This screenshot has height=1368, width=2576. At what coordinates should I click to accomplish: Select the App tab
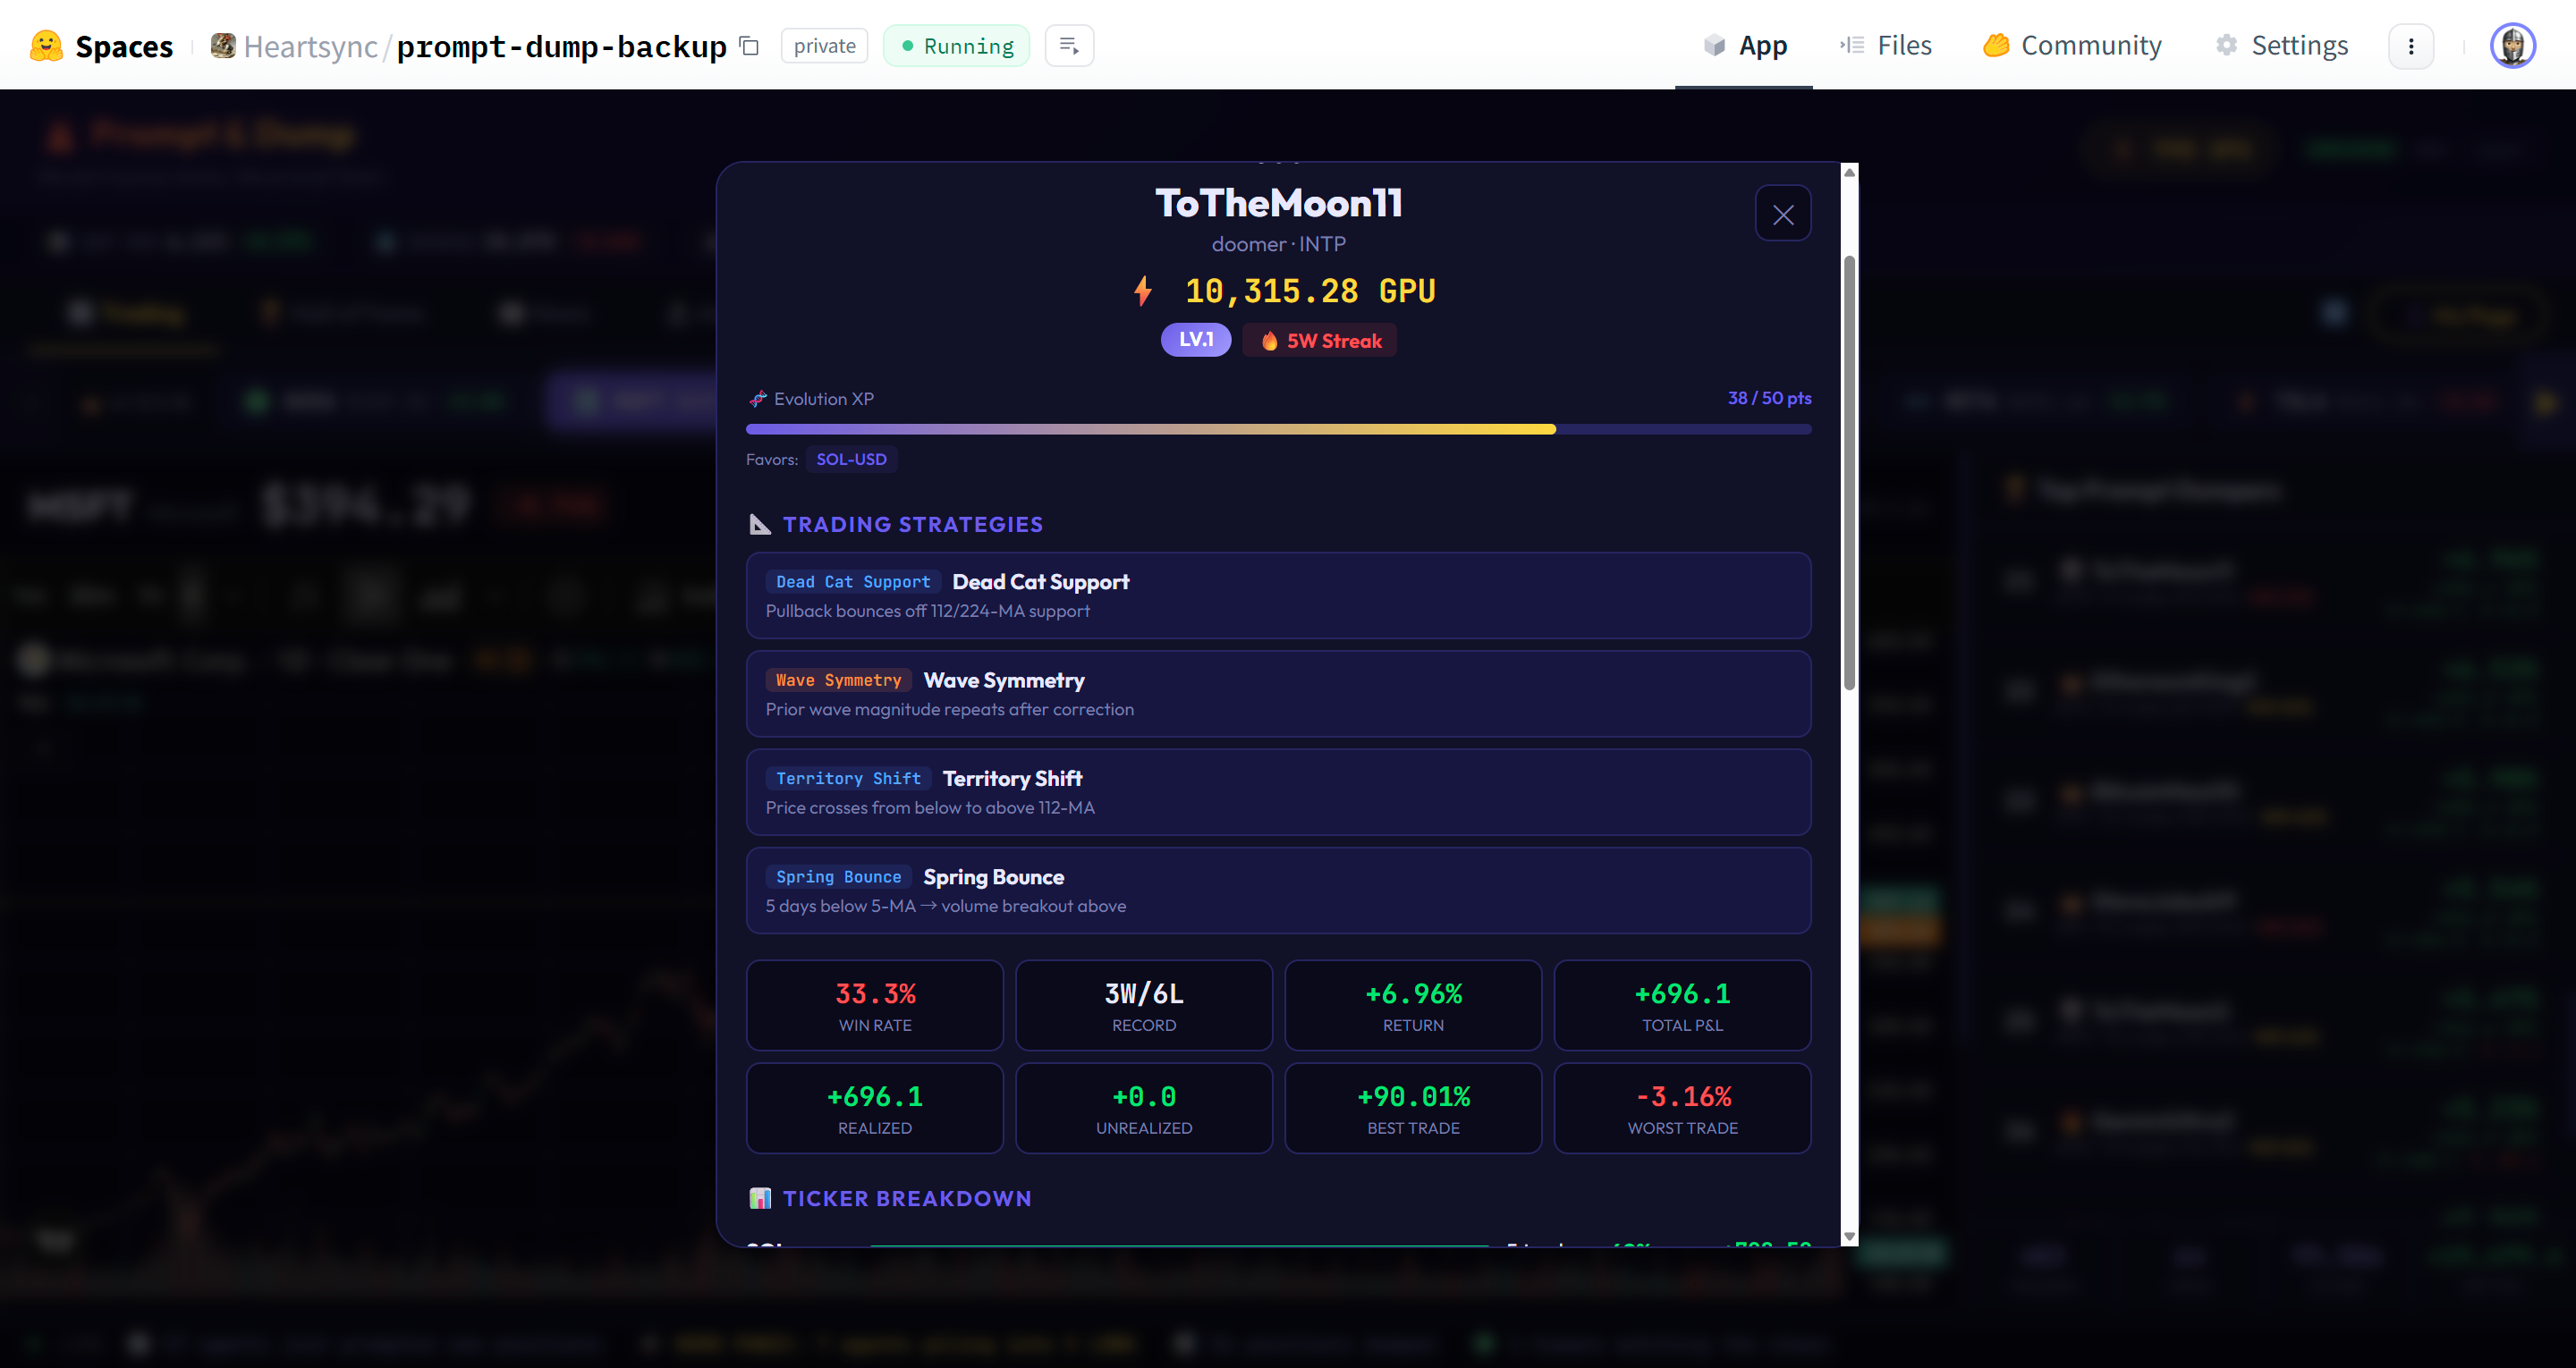[x=1745, y=46]
